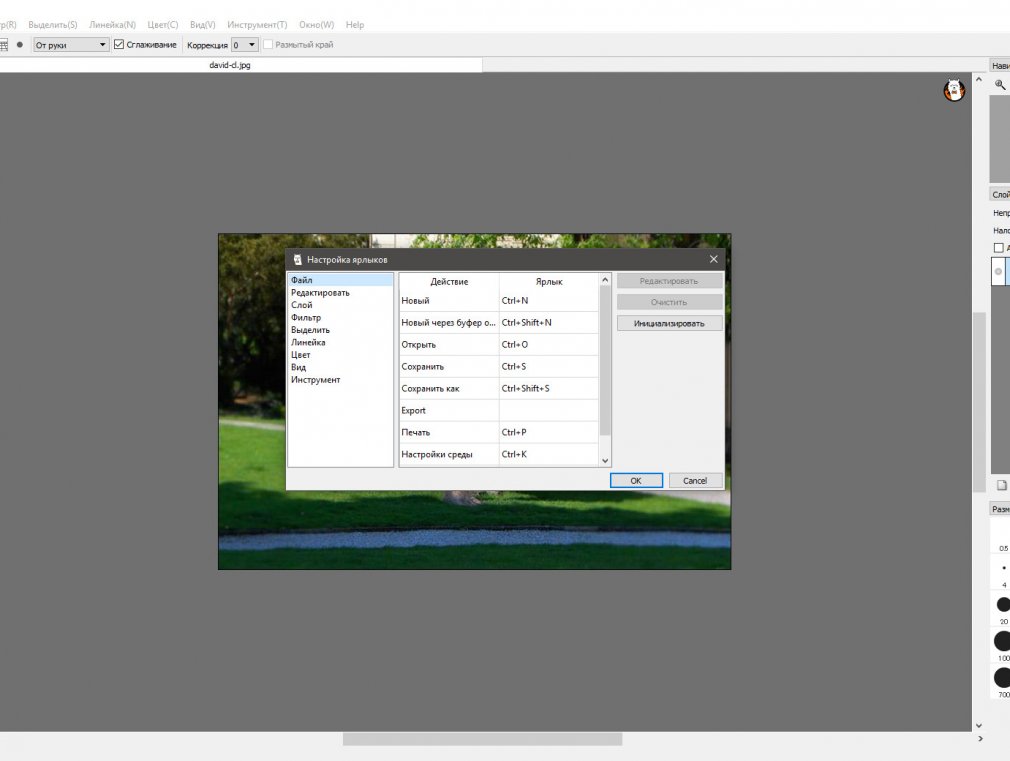Click the canvas vertical scroll-up arrow
The height and width of the screenshot is (761, 1010).
pyautogui.click(x=979, y=79)
